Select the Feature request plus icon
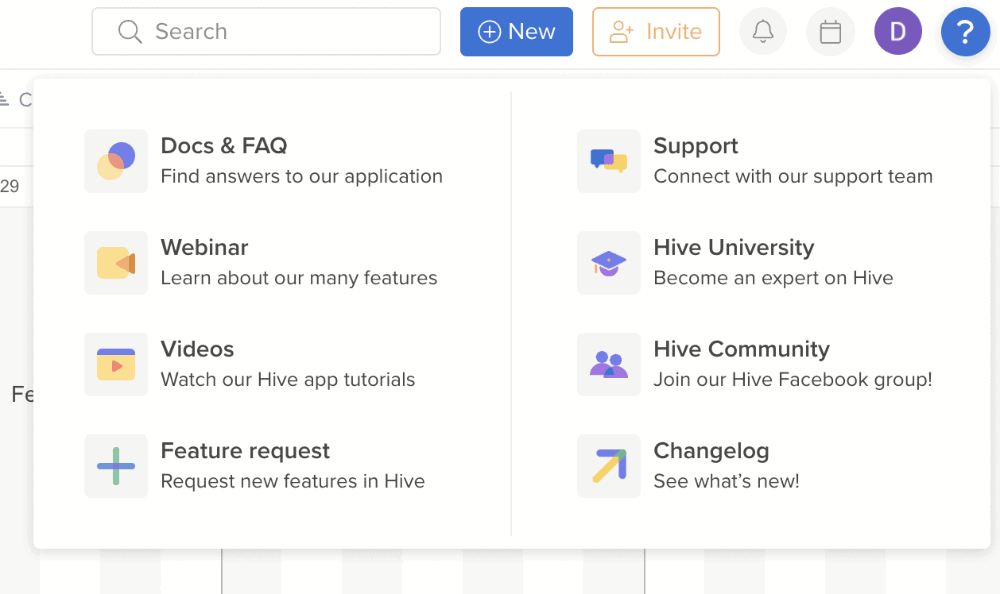This screenshot has width=1000, height=594. (x=116, y=466)
